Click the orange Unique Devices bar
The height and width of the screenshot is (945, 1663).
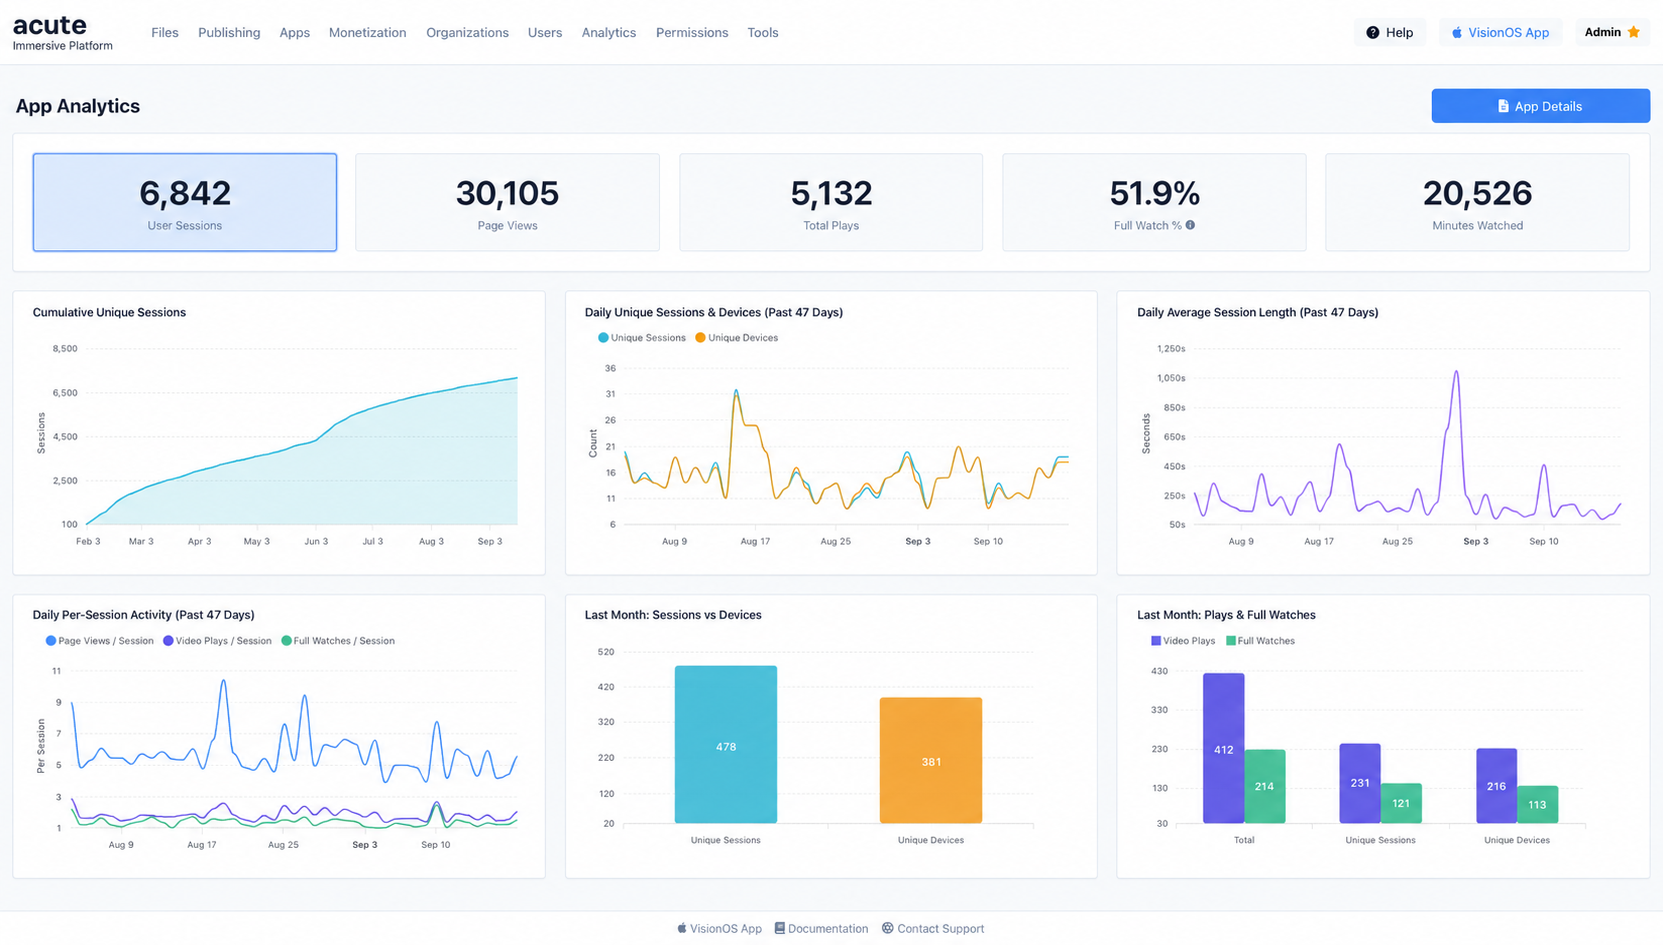tap(931, 760)
